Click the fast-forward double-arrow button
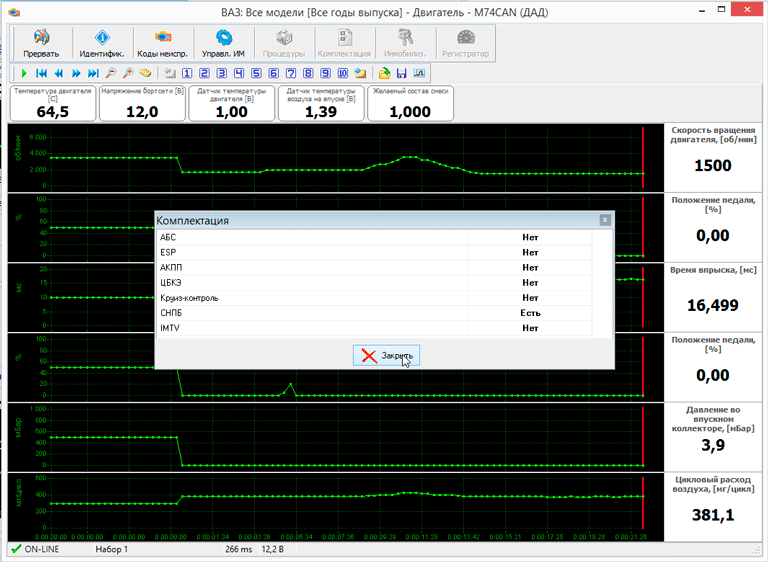Image resolution: width=768 pixels, height=562 pixels. pos(76,74)
